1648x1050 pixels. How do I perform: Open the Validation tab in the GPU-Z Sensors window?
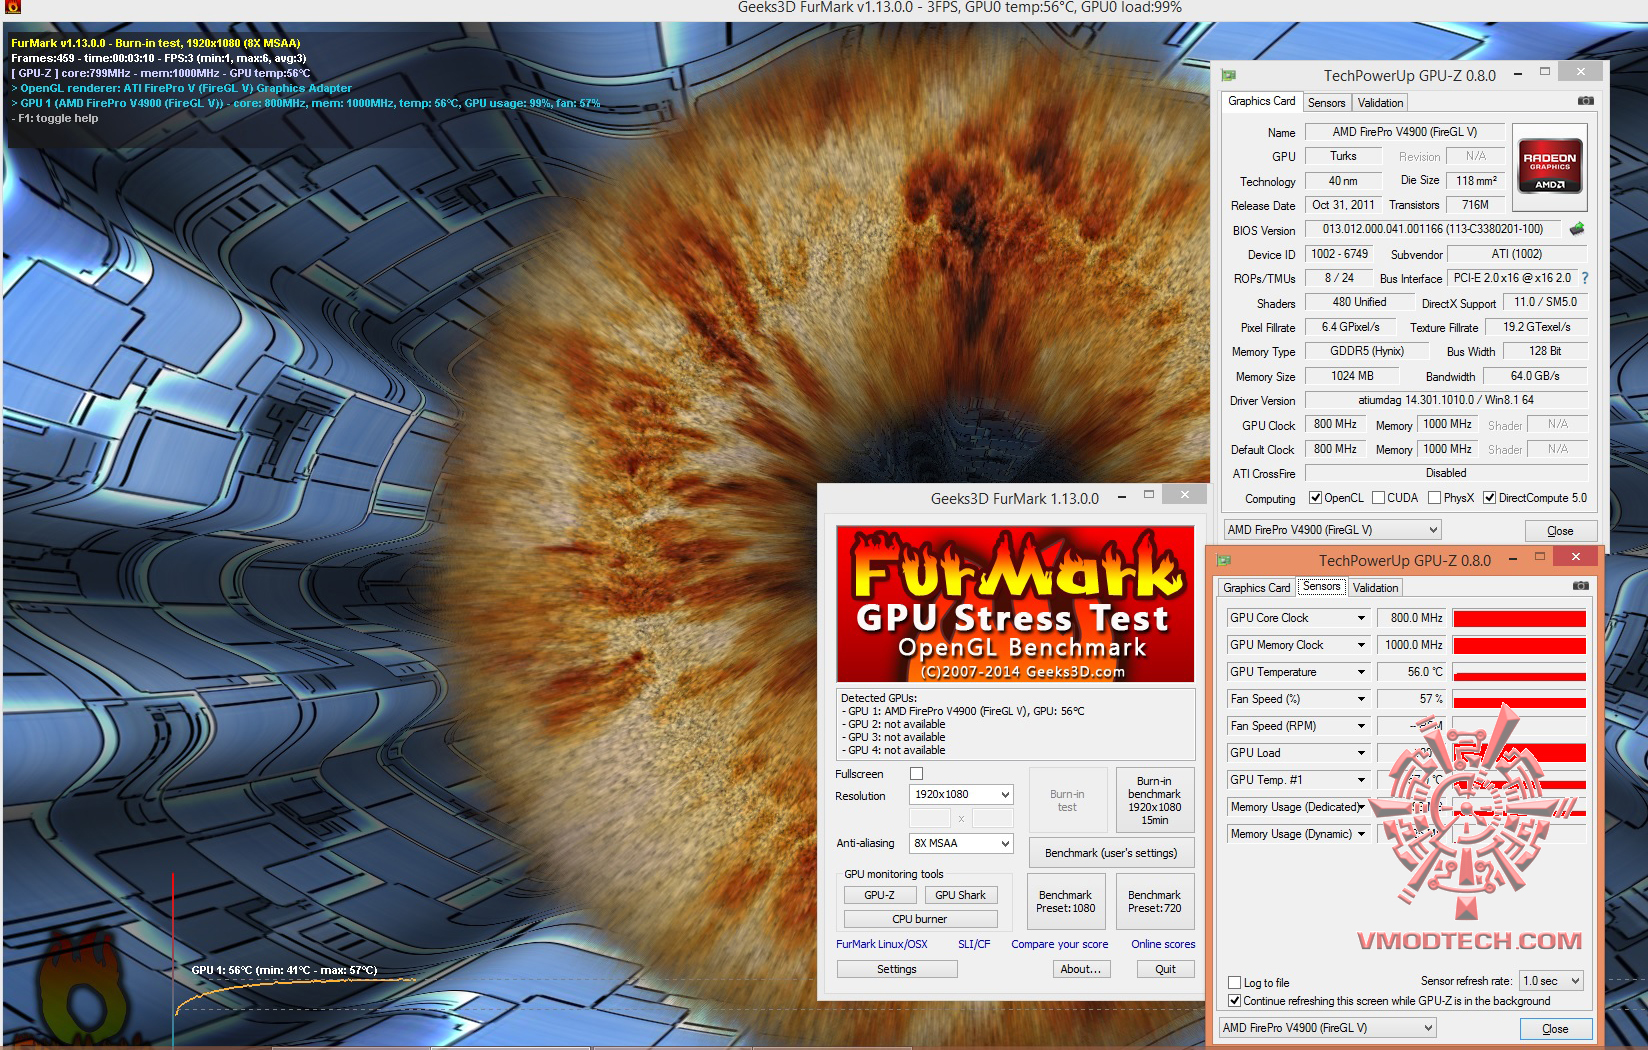[1375, 588]
